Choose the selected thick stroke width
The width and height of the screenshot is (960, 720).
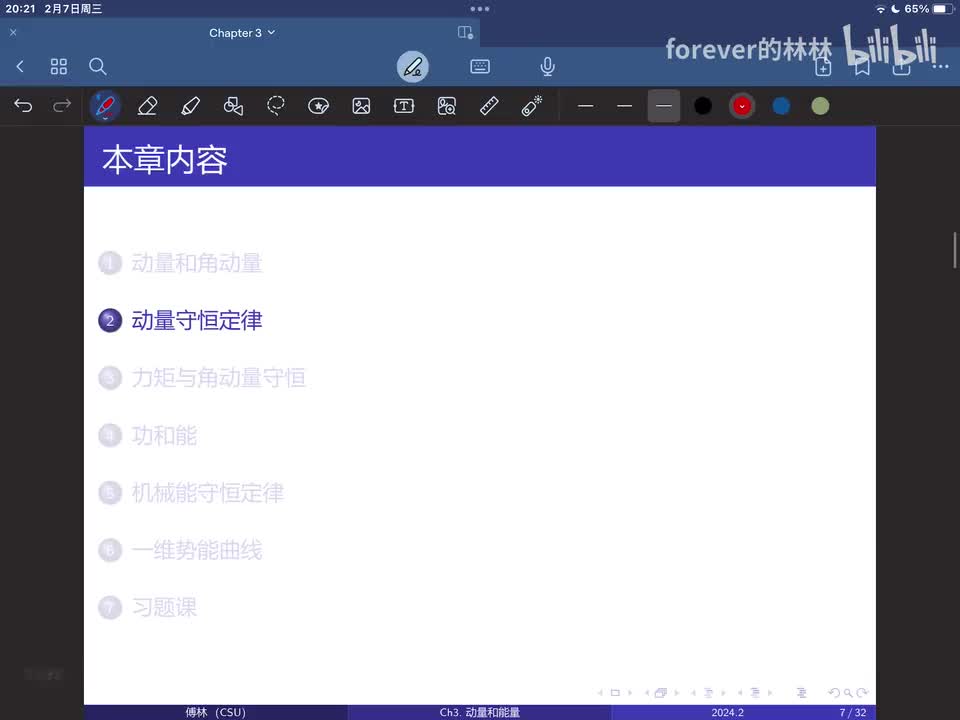click(664, 106)
